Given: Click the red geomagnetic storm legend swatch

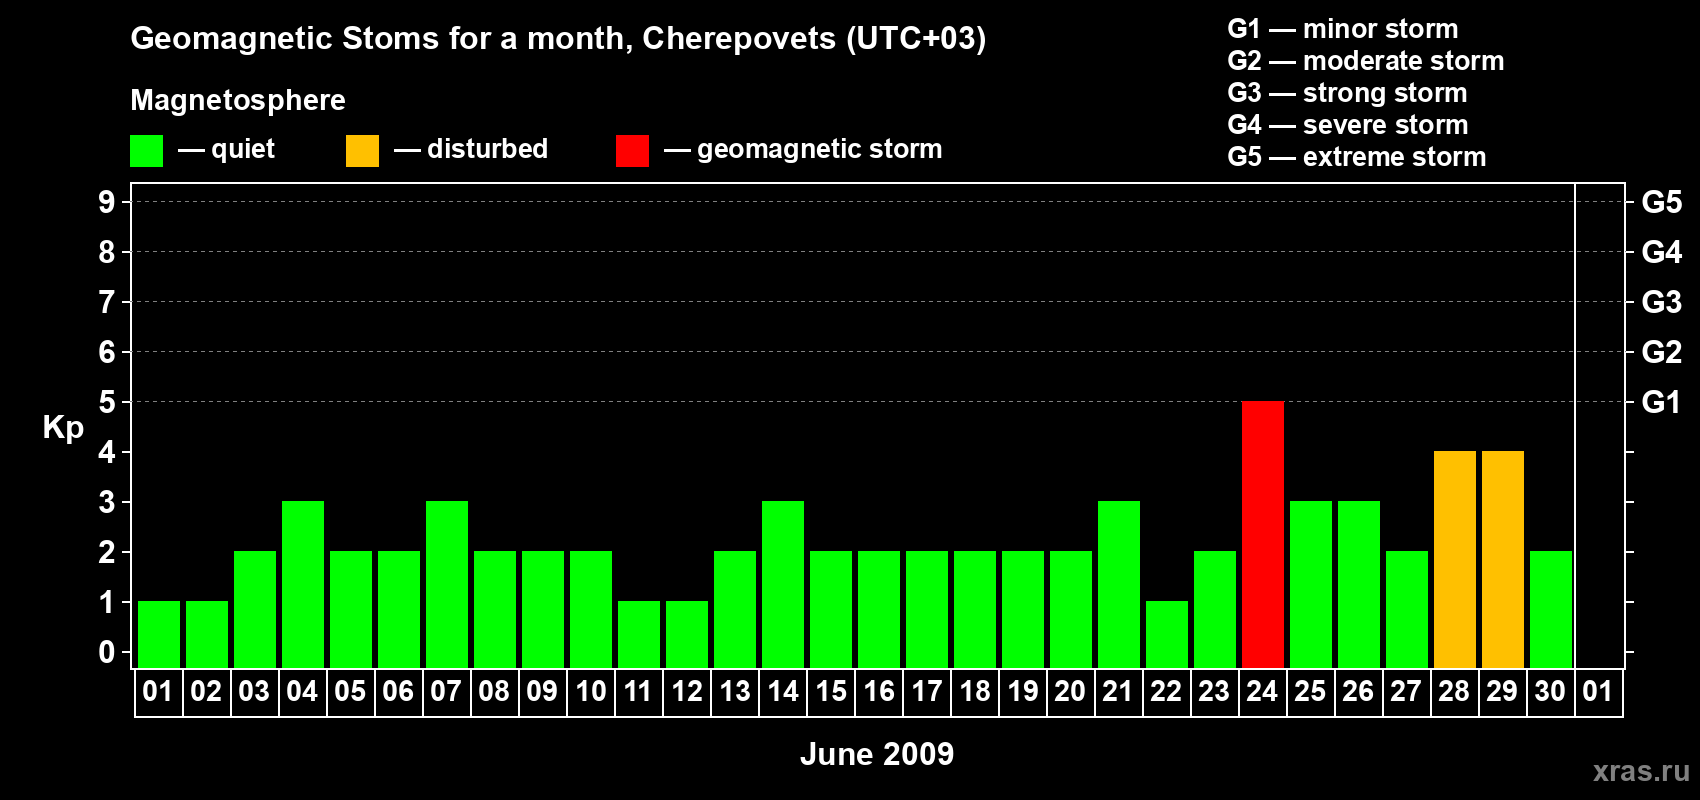Looking at the screenshot, I should (x=632, y=151).
